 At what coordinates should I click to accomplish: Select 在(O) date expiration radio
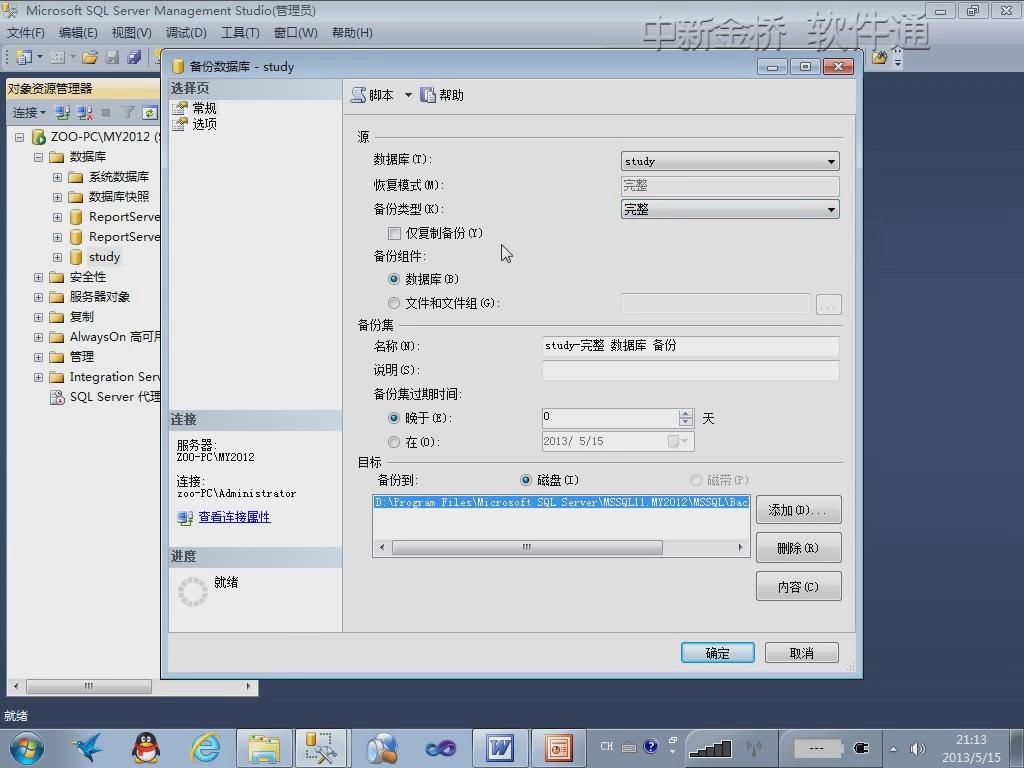(394, 442)
